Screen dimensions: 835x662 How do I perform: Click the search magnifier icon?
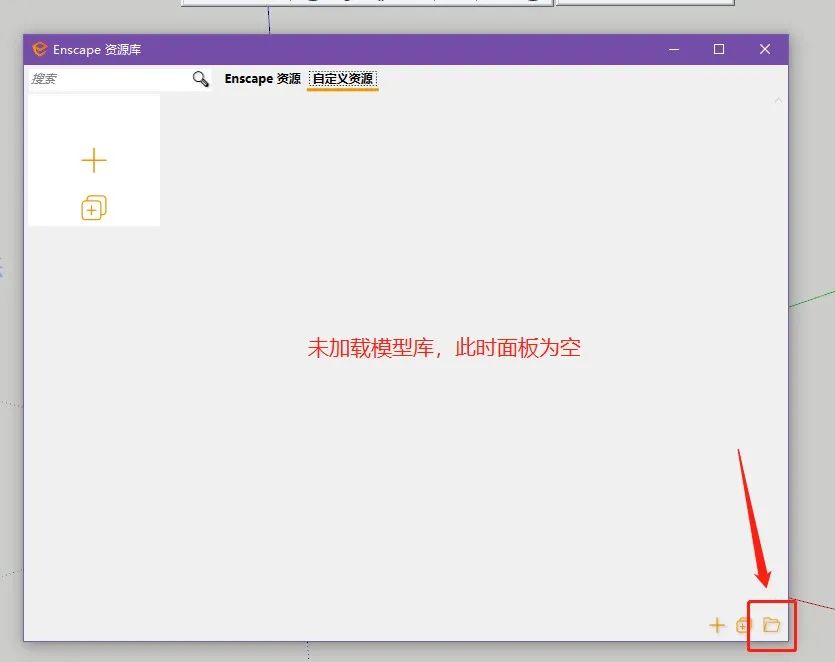pyautogui.click(x=200, y=79)
